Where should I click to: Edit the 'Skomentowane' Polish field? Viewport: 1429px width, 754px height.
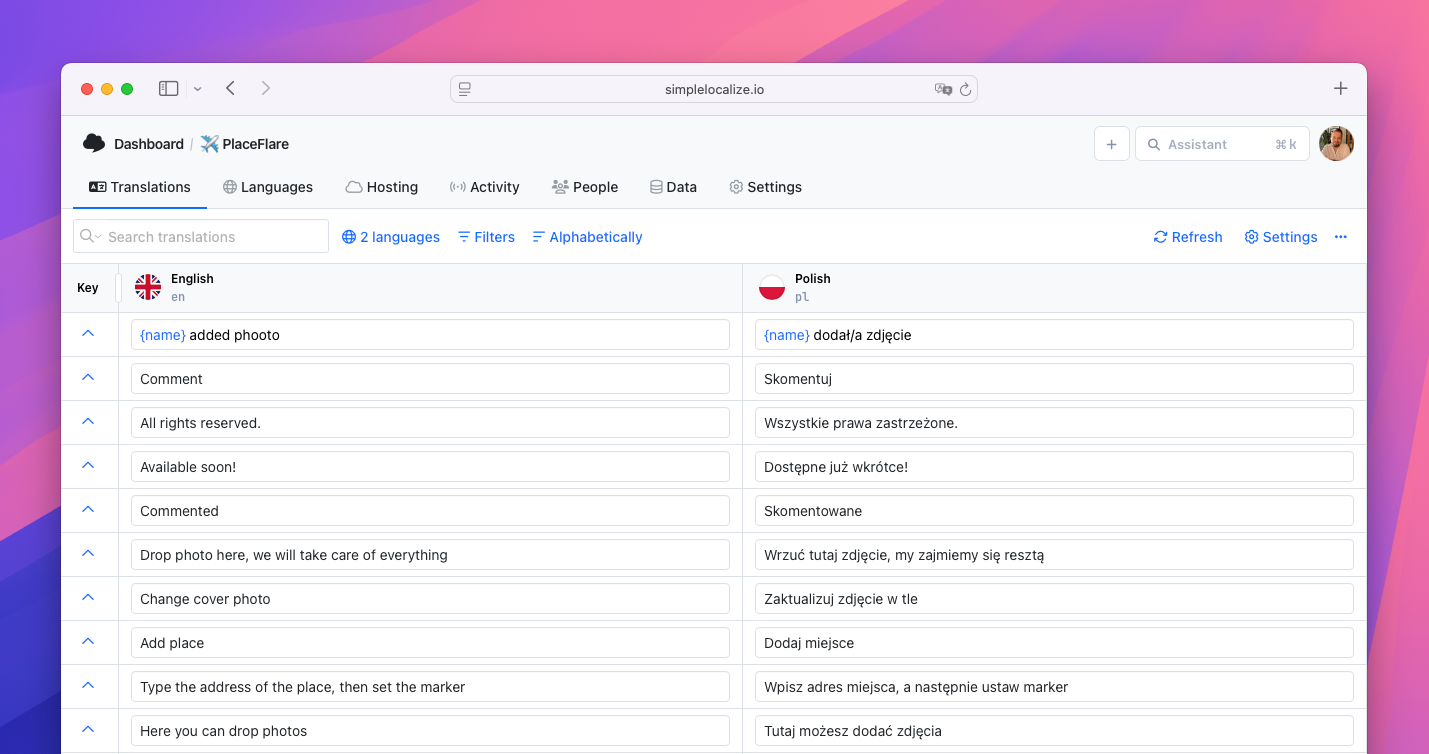pyautogui.click(x=1054, y=511)
